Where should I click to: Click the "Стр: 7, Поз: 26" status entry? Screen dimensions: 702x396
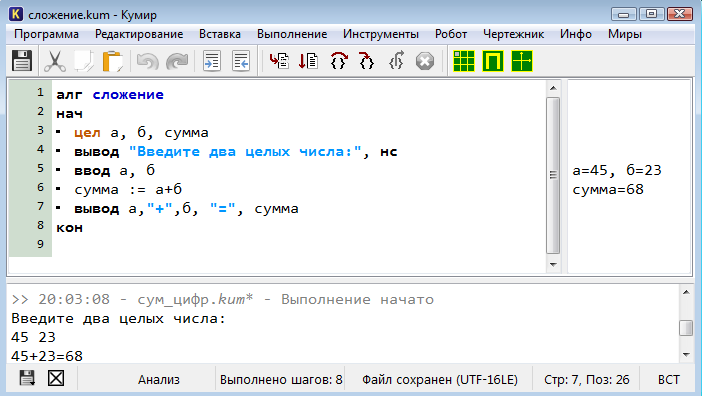[x=586, y=380]
